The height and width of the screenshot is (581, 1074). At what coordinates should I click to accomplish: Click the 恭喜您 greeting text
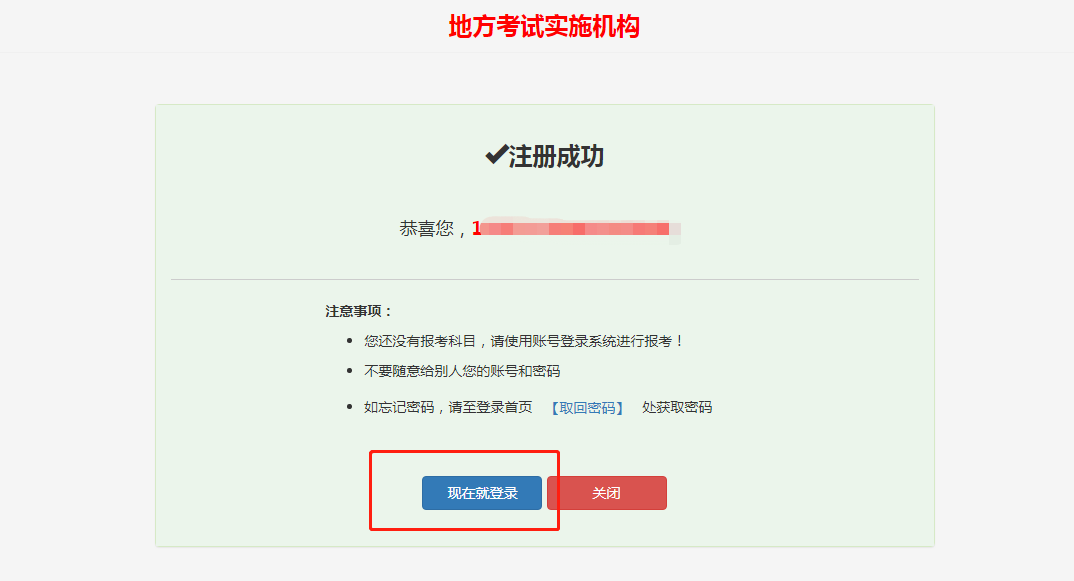pos(427,228)
